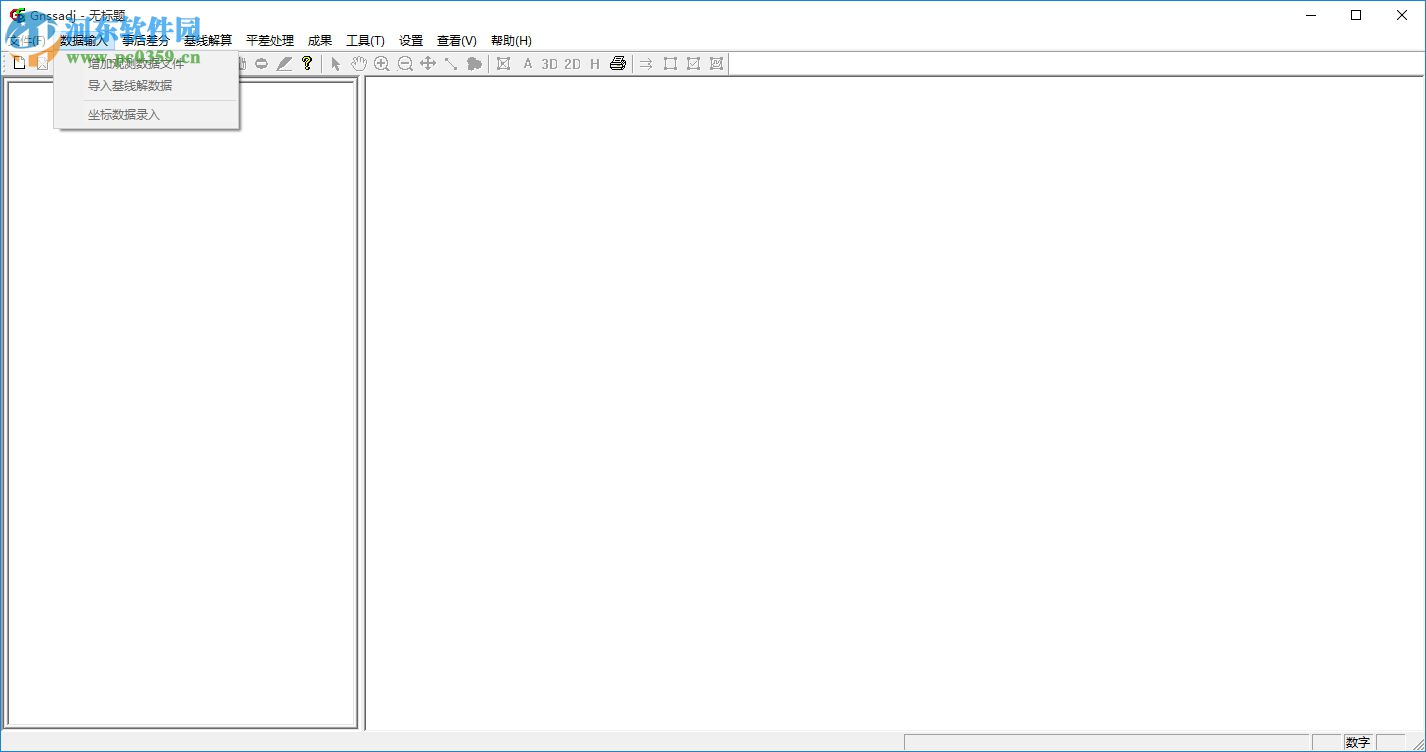Open the 帮助(H) menu
The image size is (1426, 752).
click(x=511, y=41)
